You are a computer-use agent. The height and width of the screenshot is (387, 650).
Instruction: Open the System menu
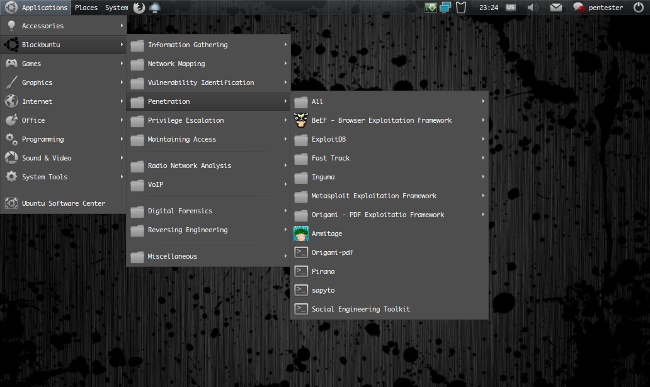(x=116, y=7)
